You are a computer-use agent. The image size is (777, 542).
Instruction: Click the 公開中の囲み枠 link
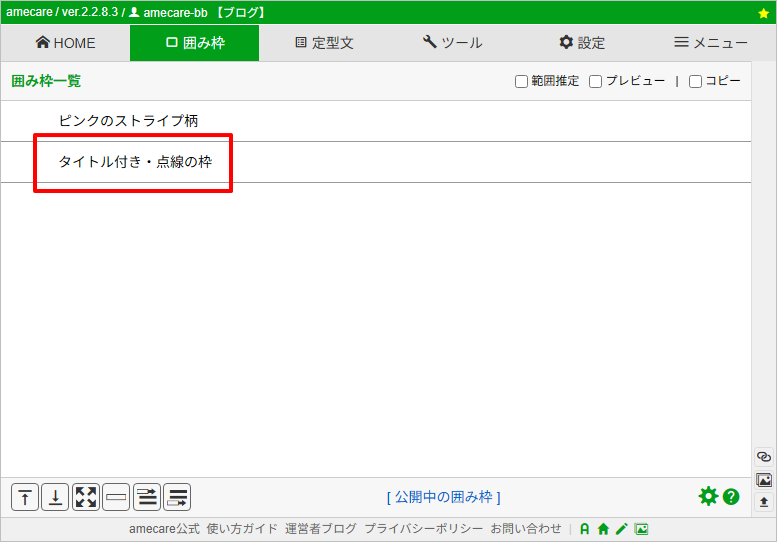coord(443,497)
